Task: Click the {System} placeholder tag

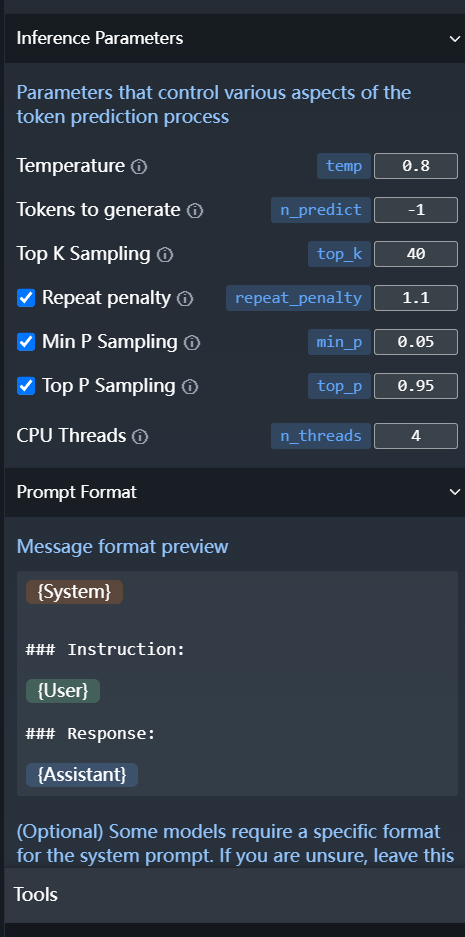Action: tap(74, 592)
